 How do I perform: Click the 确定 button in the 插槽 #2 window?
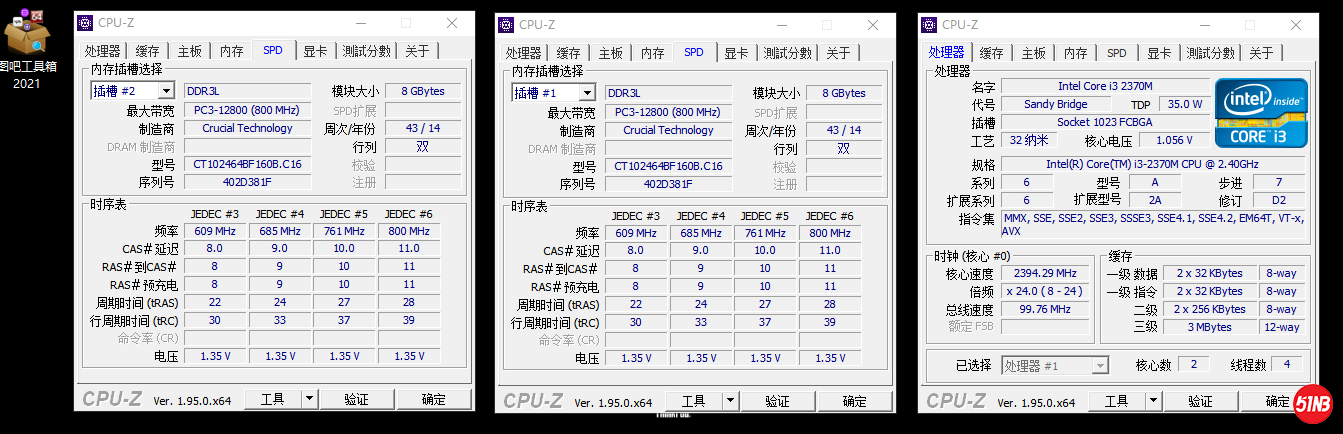434,399
